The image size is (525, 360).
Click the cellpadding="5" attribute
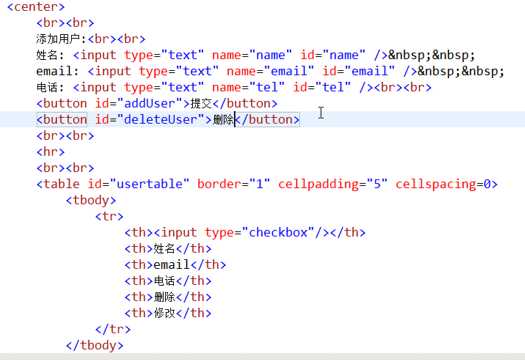pyautogui.click(x=333, y=184)
